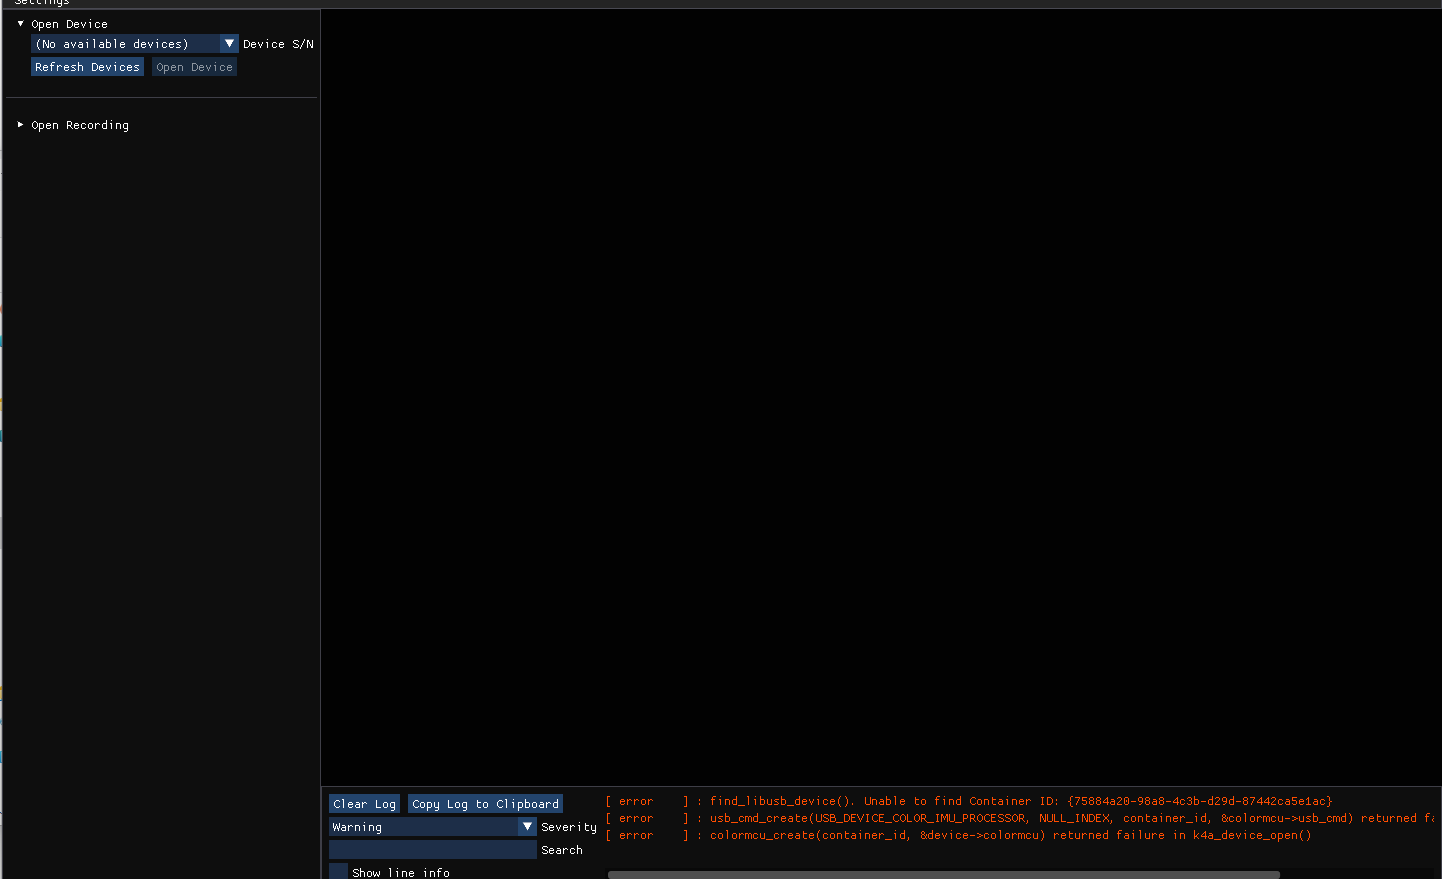
Task: Click the disabled Open Device button
Action: [x=194, y=67]
